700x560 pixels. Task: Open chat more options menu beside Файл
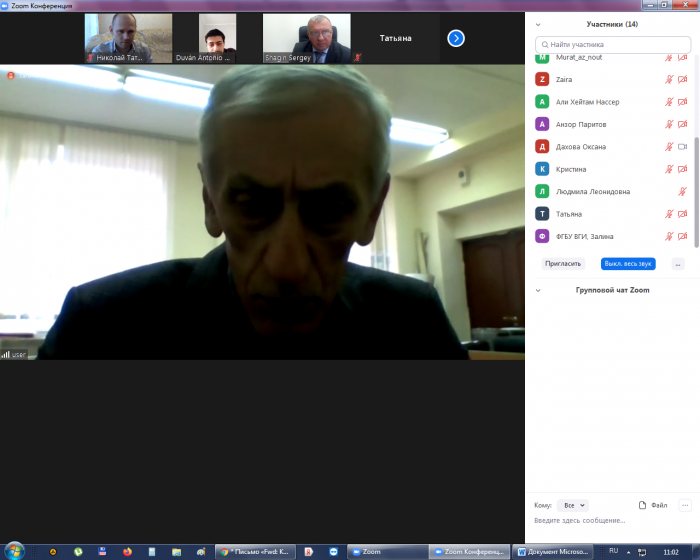(685, 505)
